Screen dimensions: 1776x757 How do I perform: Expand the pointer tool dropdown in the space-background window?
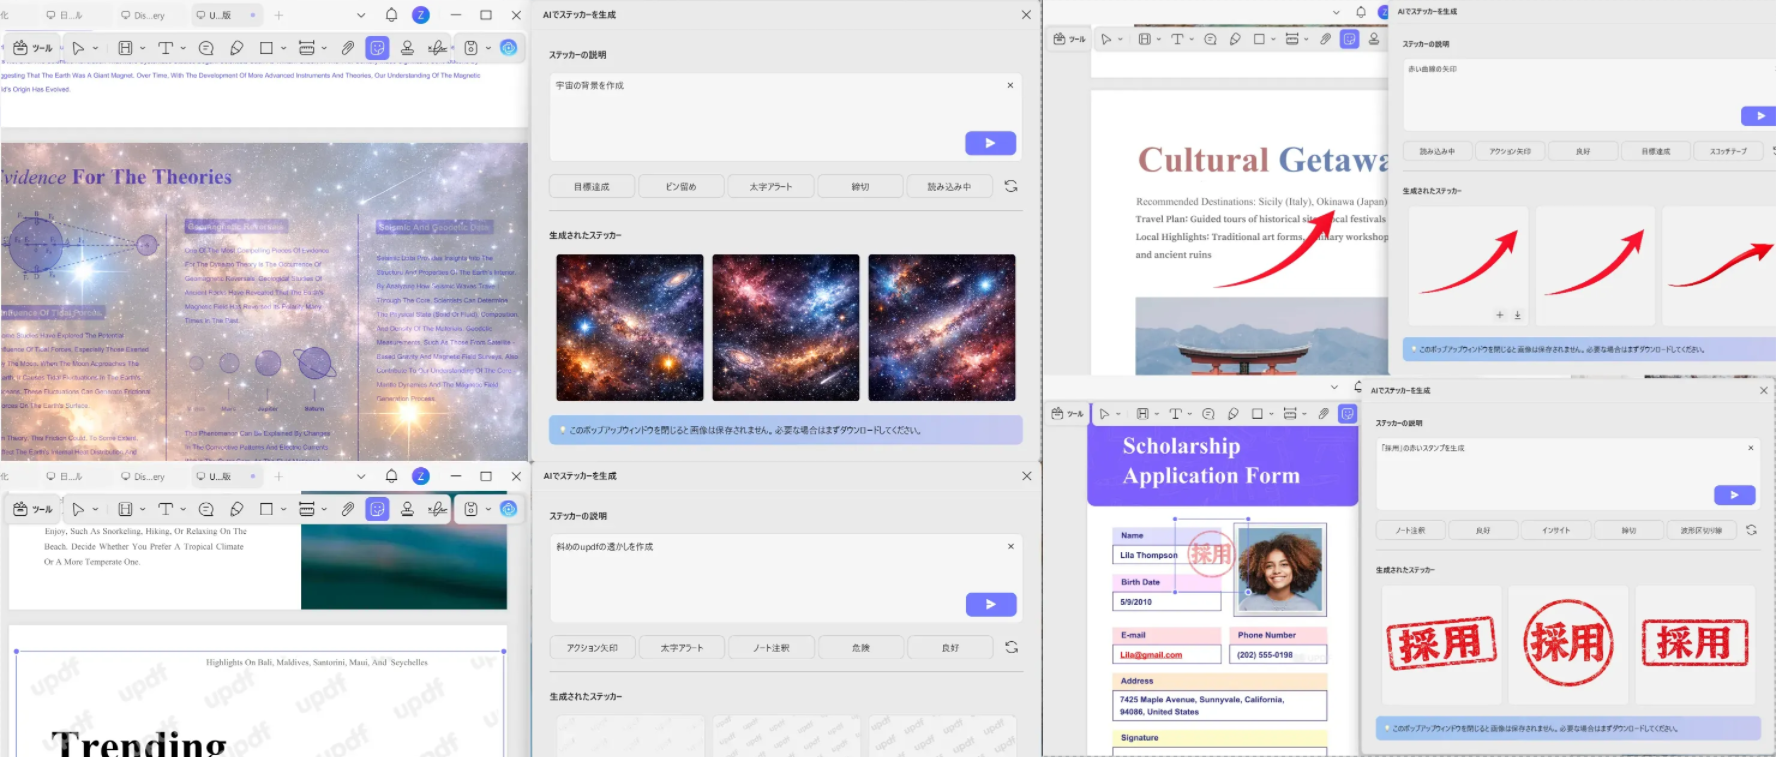[x=96, y=48]
